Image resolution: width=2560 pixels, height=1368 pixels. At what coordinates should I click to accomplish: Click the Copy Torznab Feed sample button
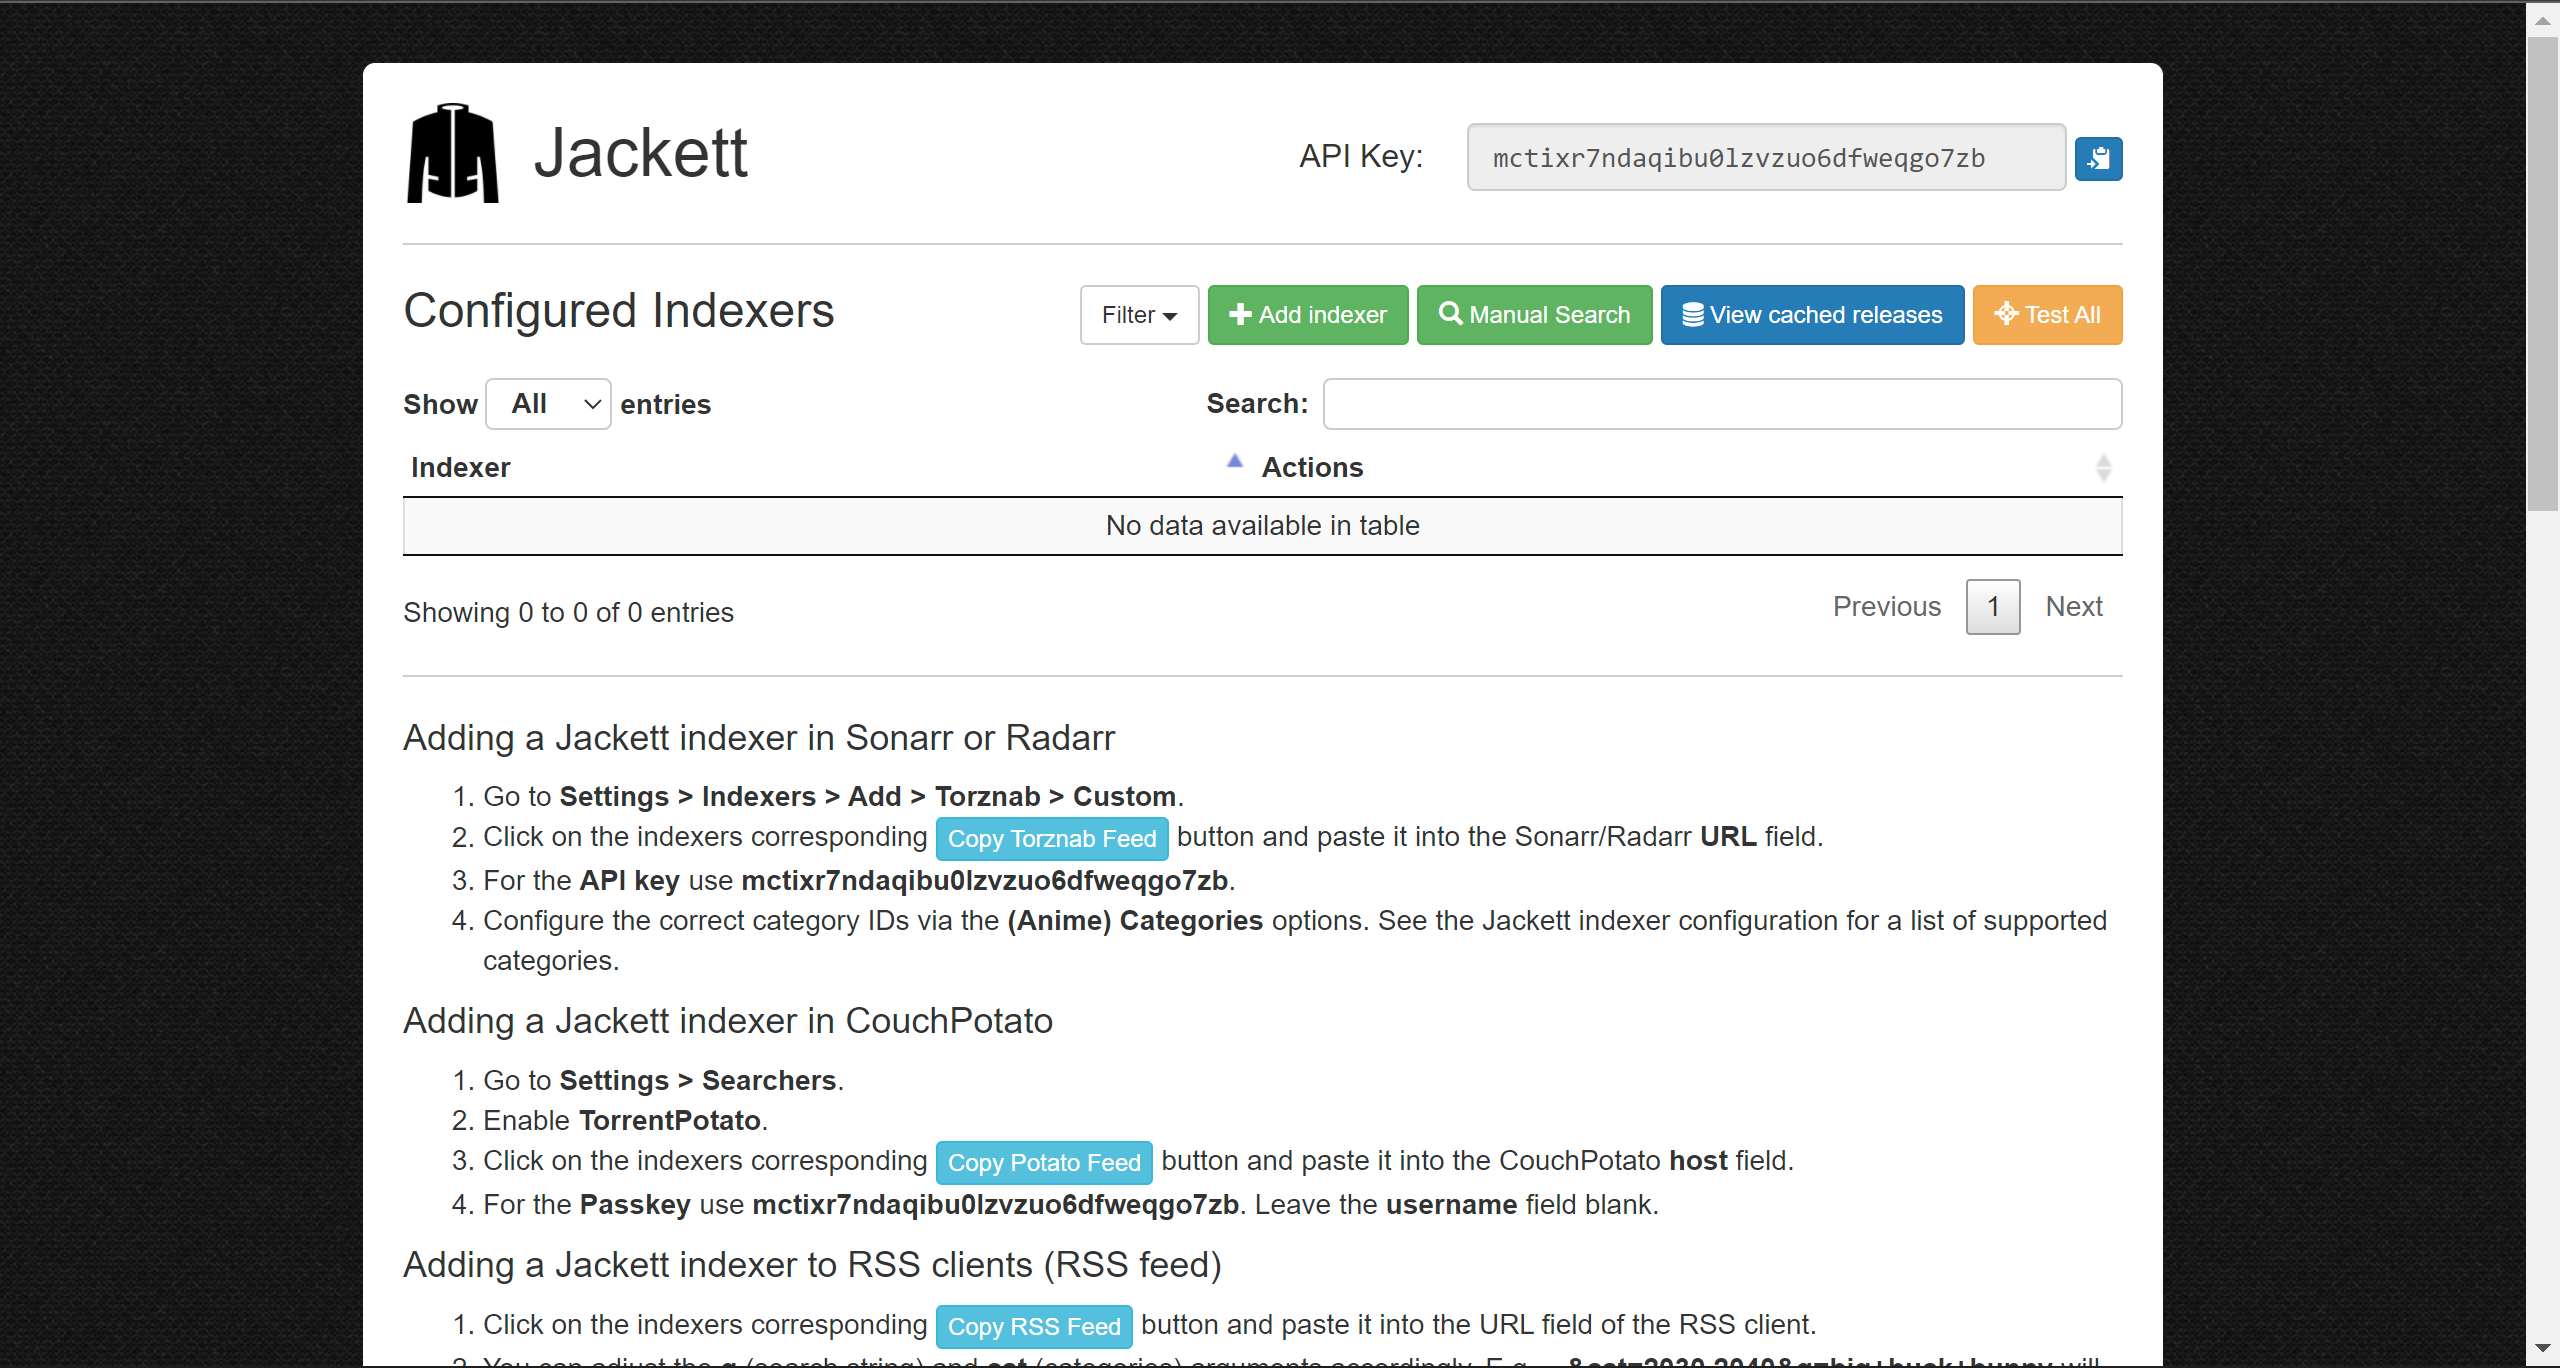pos(1051,838)
